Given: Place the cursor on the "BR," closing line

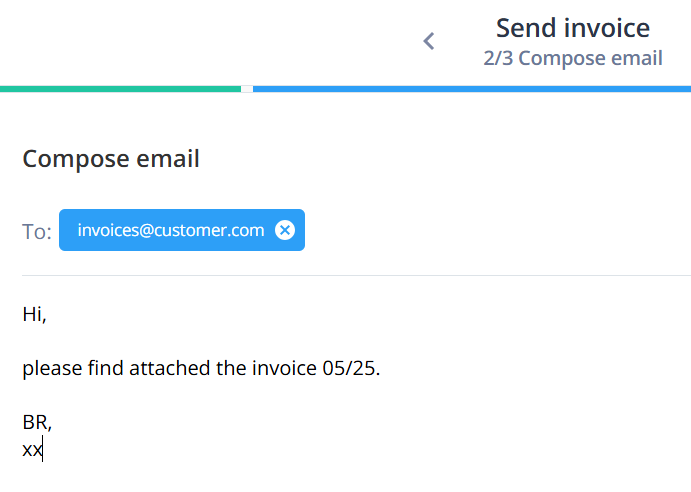Looking at the screenshot, I should pos(37,422).
